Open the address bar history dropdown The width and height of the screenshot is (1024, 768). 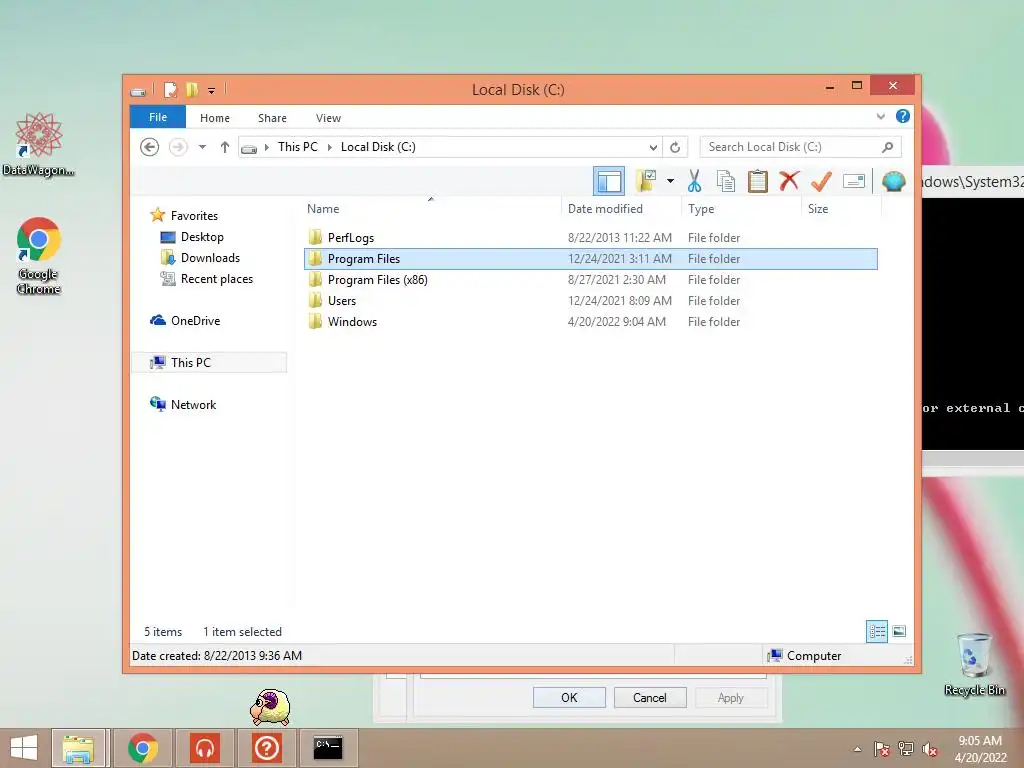point(653,147)
